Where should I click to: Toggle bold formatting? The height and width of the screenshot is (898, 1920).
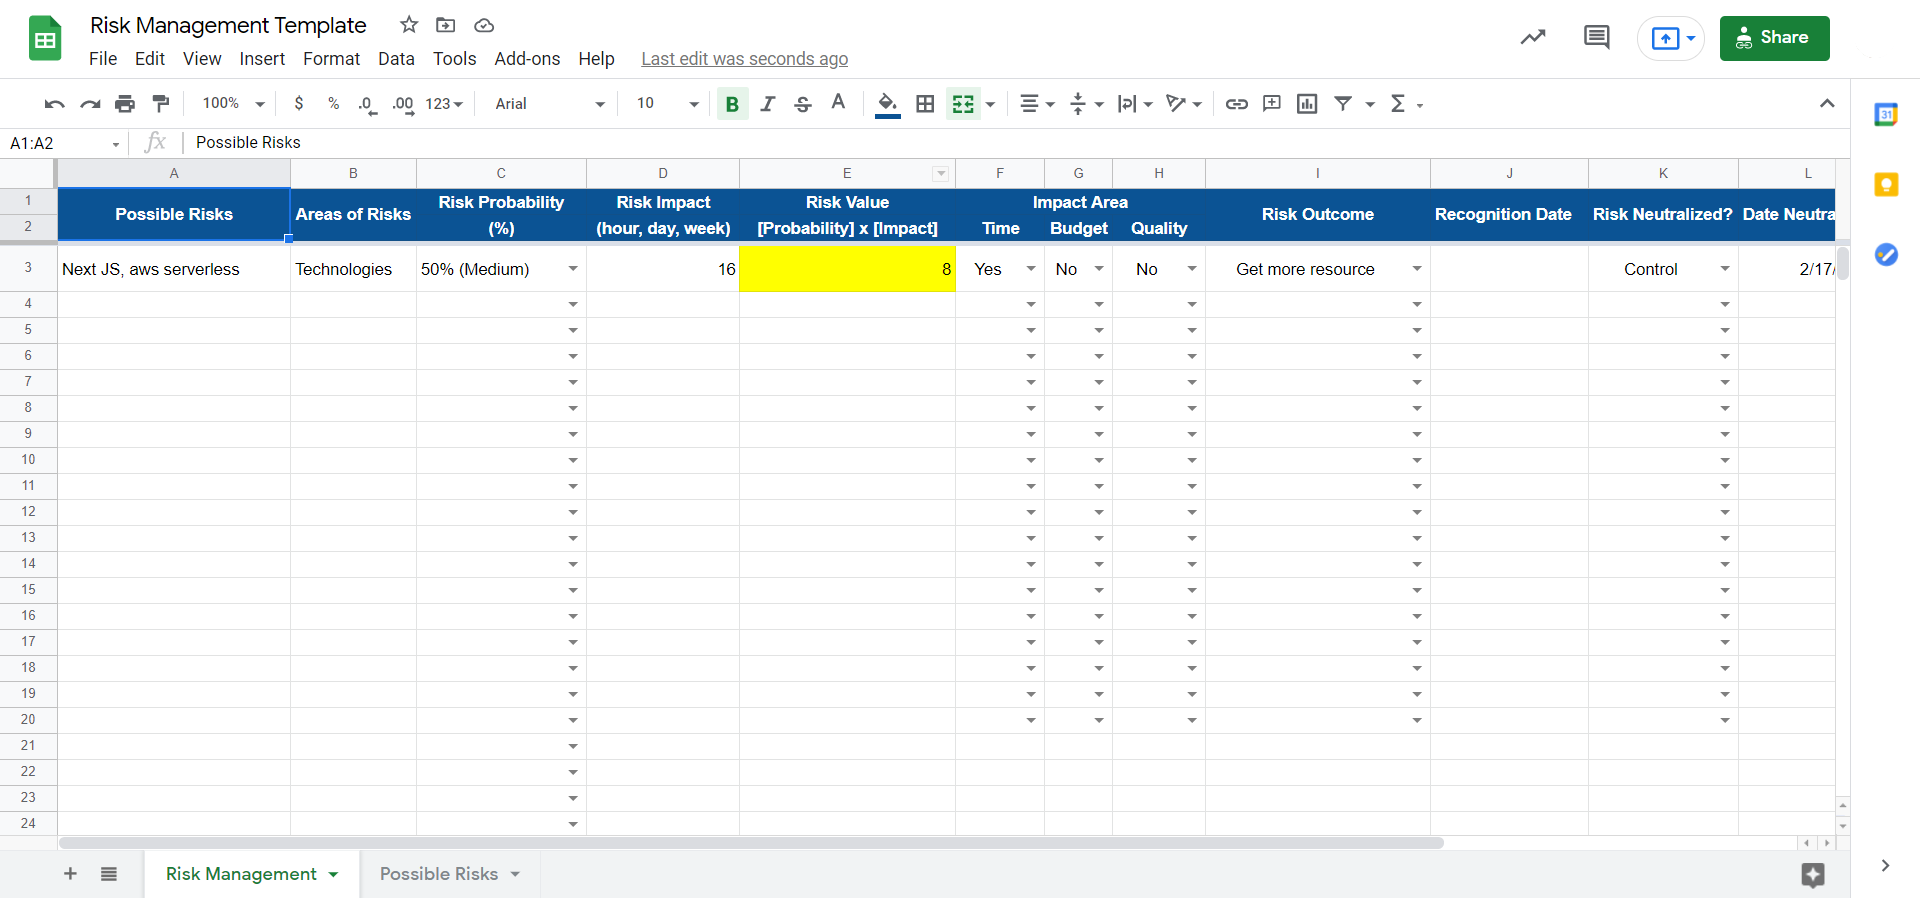[x=732, y=104]
